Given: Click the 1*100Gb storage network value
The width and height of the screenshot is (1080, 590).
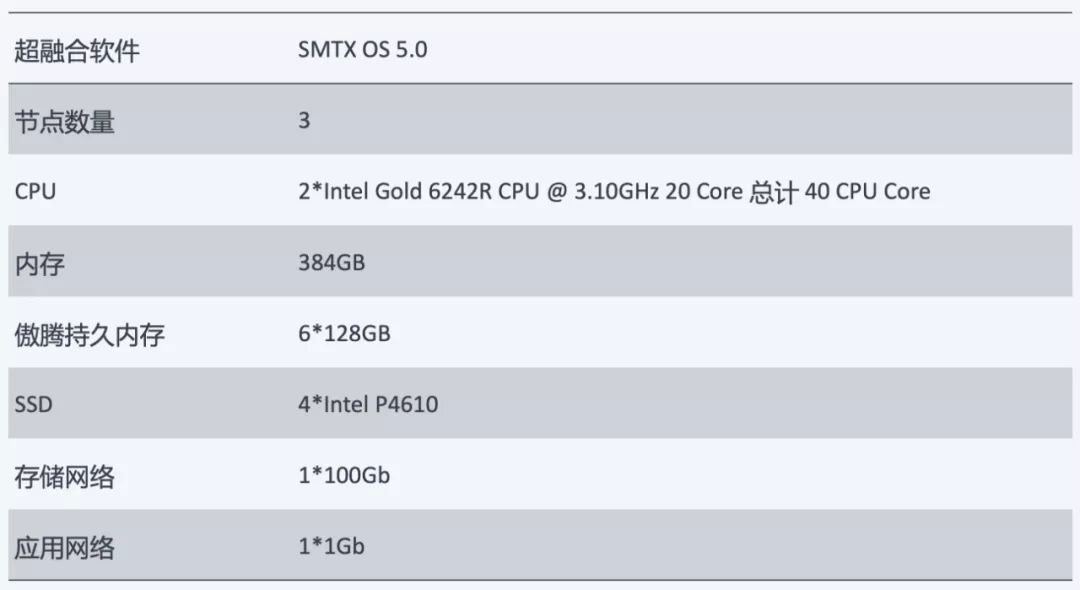Looking at the screenshot, I should 344,475.
